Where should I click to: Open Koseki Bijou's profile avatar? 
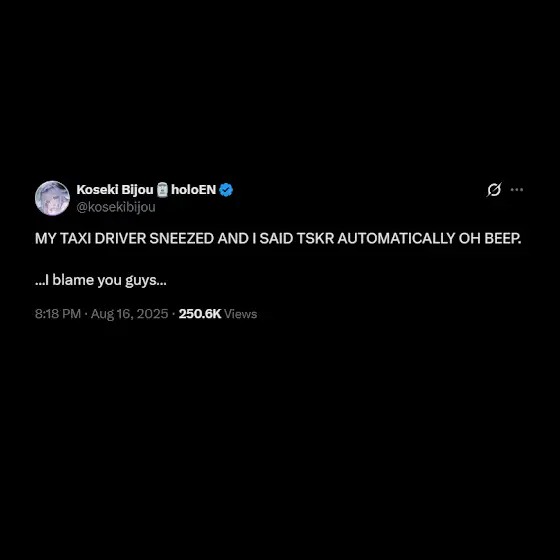pyautogui.click(x=52, y=198)
